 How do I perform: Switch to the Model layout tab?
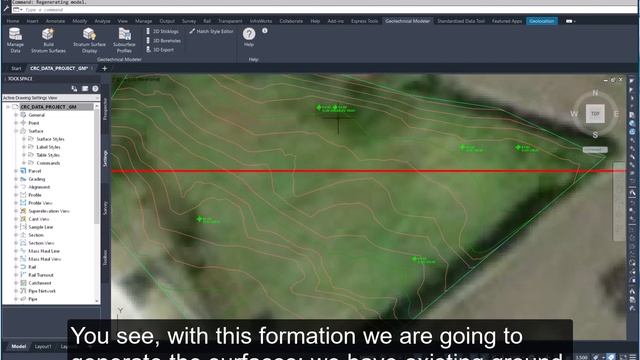pyautogui.click(x=18, y=347)
